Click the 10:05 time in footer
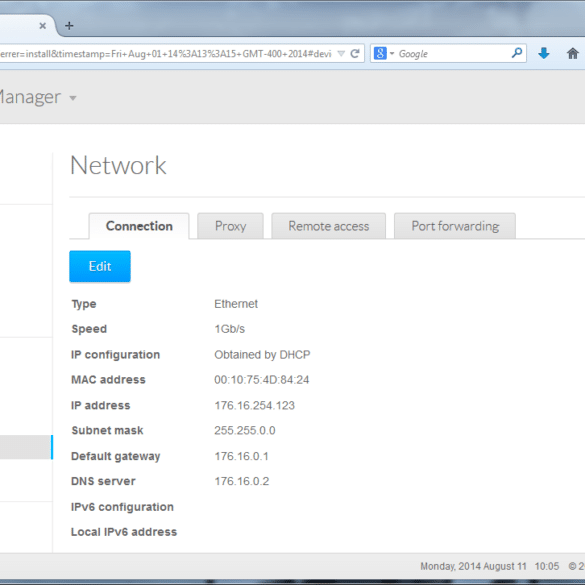585x585 pixels. pos(547,566)
